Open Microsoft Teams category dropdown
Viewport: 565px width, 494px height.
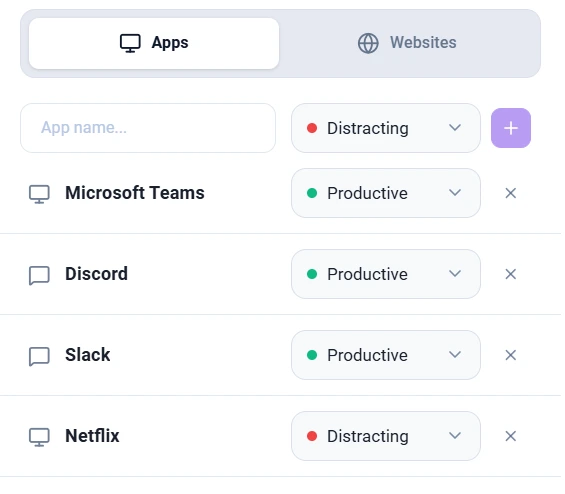(x=386, y=193)
